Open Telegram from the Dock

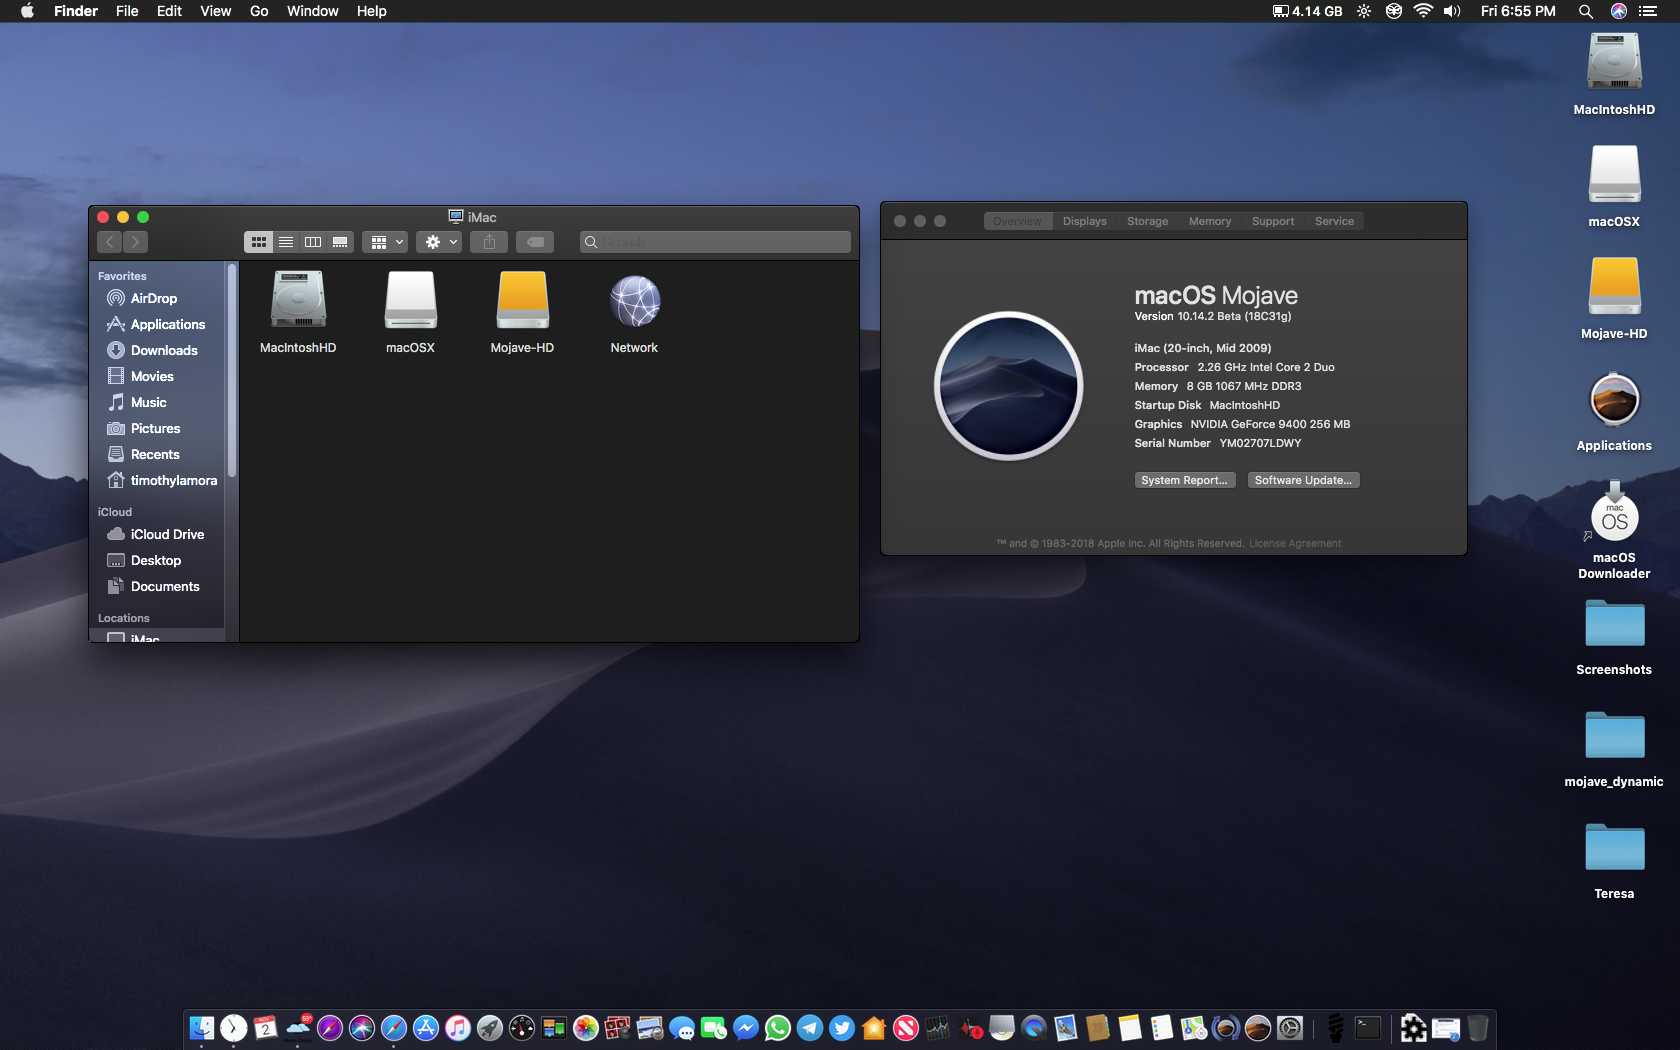tap(810, 1028)
